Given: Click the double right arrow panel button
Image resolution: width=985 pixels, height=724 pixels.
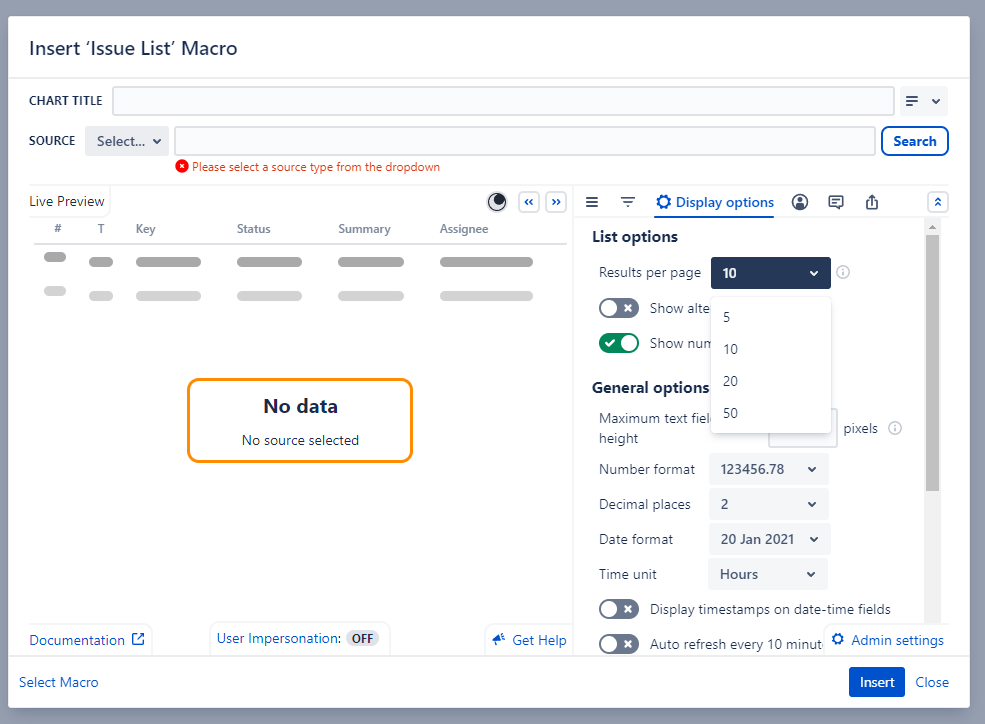Looking at the screenshot, I should click(x=556, y=202).
